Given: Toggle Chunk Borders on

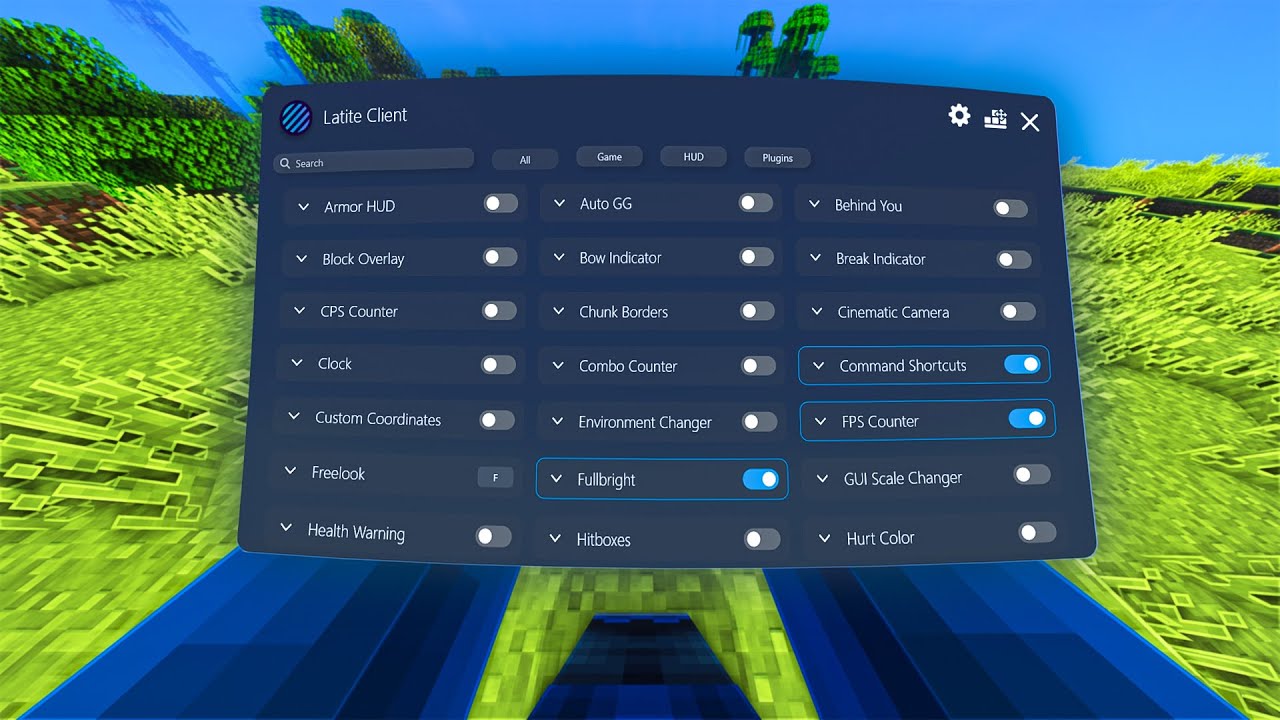Looking at the screenshot, I should click(758, 311).
